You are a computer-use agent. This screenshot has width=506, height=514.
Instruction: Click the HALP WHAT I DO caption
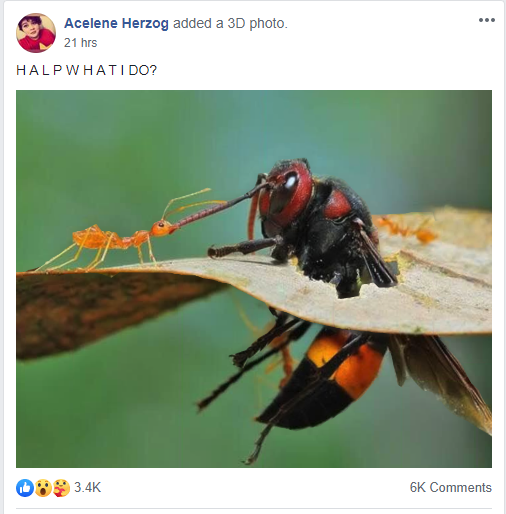86,70
